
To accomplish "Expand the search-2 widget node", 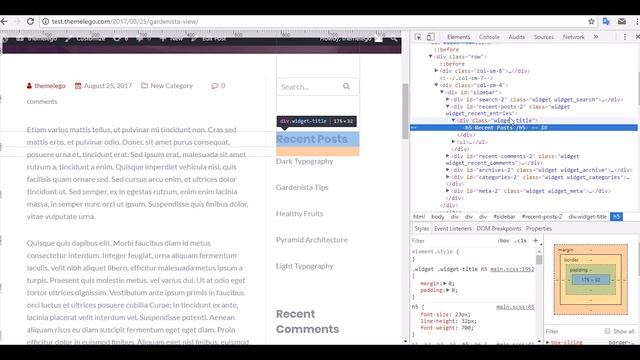I will [x=448, y=99].
